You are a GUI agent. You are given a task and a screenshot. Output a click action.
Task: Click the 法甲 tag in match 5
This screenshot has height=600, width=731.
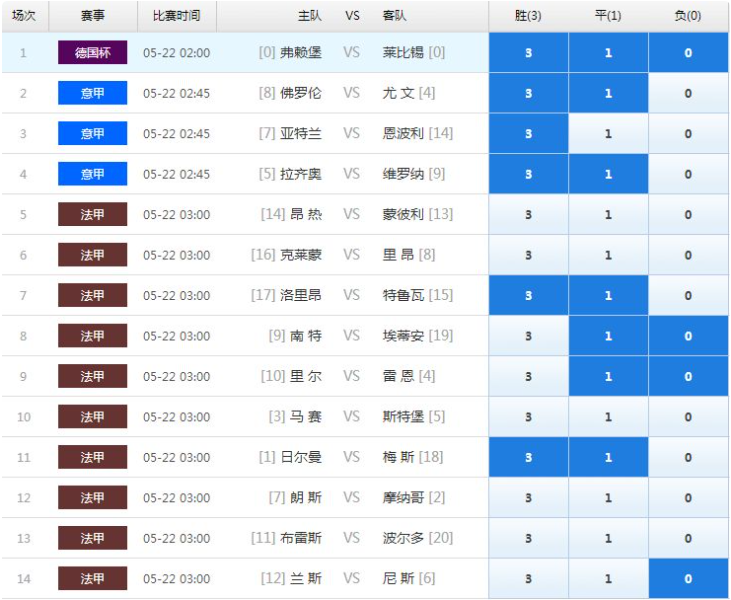(92, 214)
